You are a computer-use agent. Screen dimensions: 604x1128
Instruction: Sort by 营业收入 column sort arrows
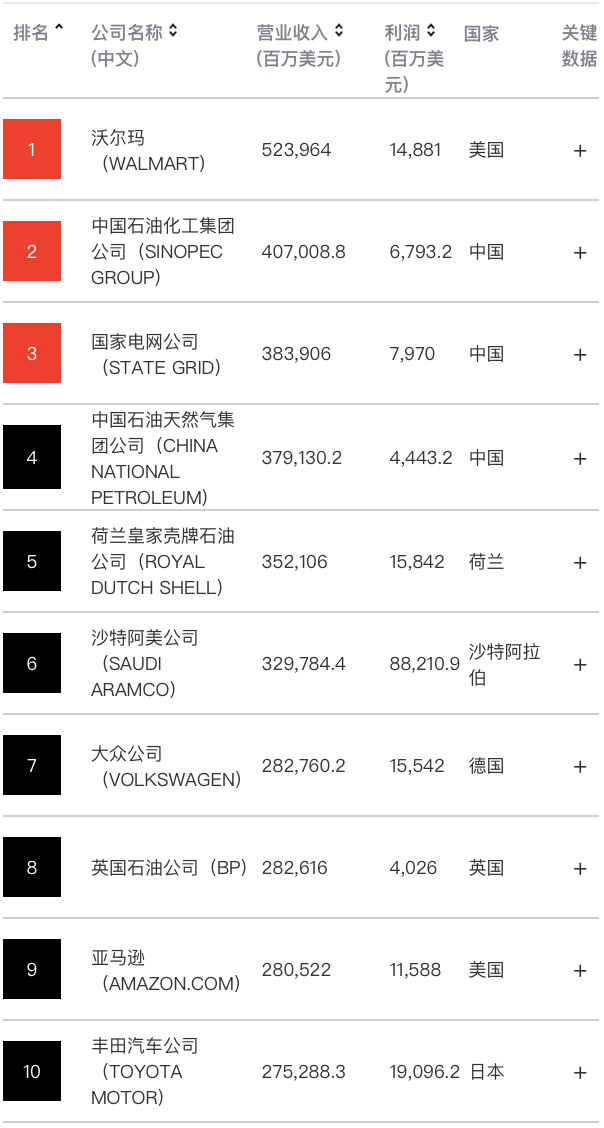[339, 31]
